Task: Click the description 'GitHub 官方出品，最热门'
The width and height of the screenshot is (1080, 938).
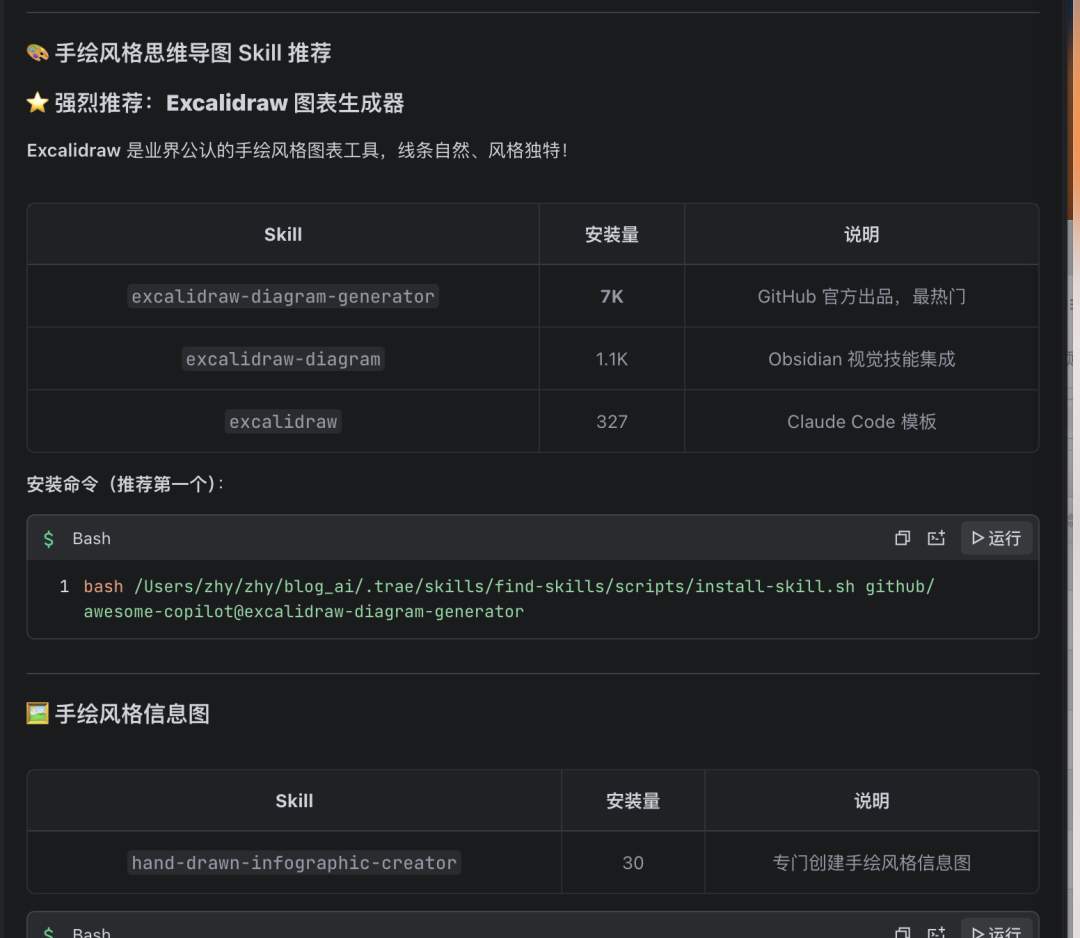Action: pos(862,296)
